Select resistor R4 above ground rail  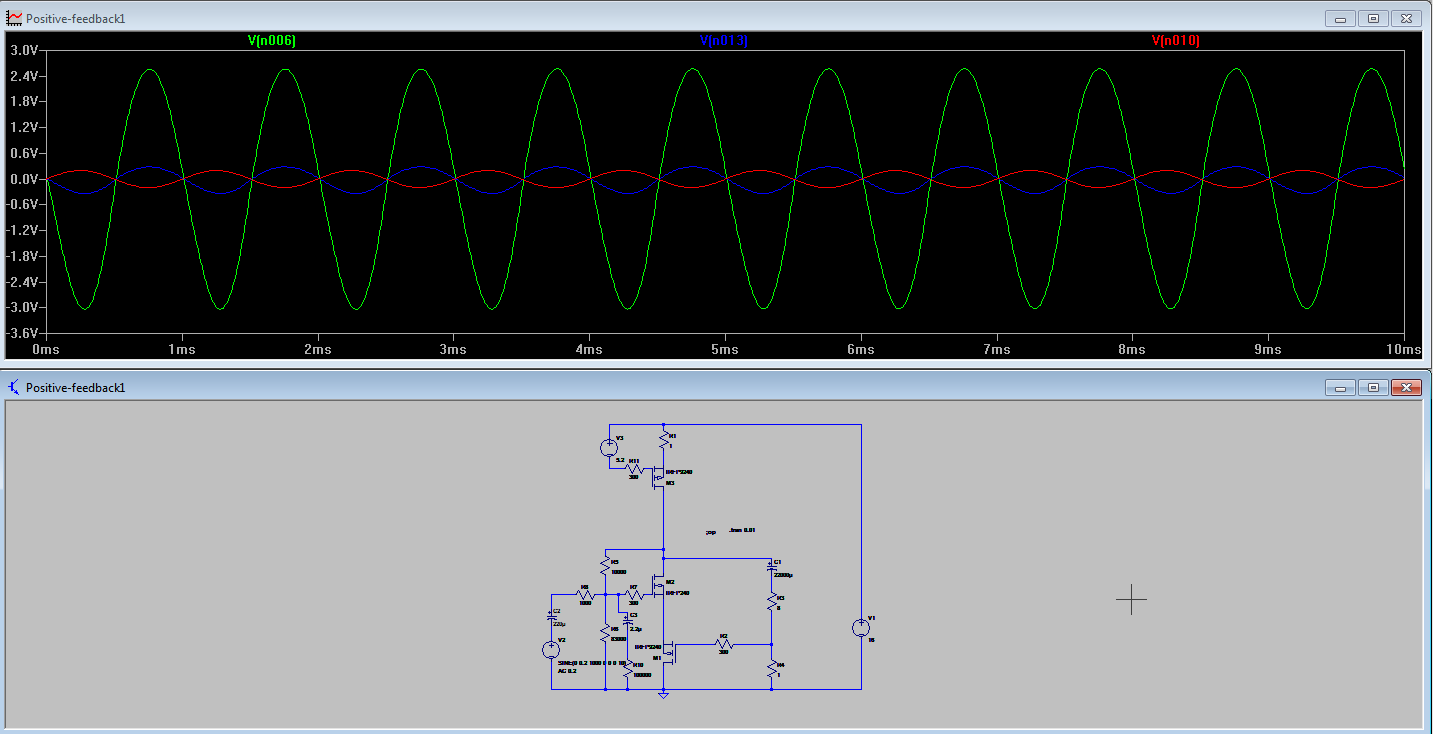[772, 669]
